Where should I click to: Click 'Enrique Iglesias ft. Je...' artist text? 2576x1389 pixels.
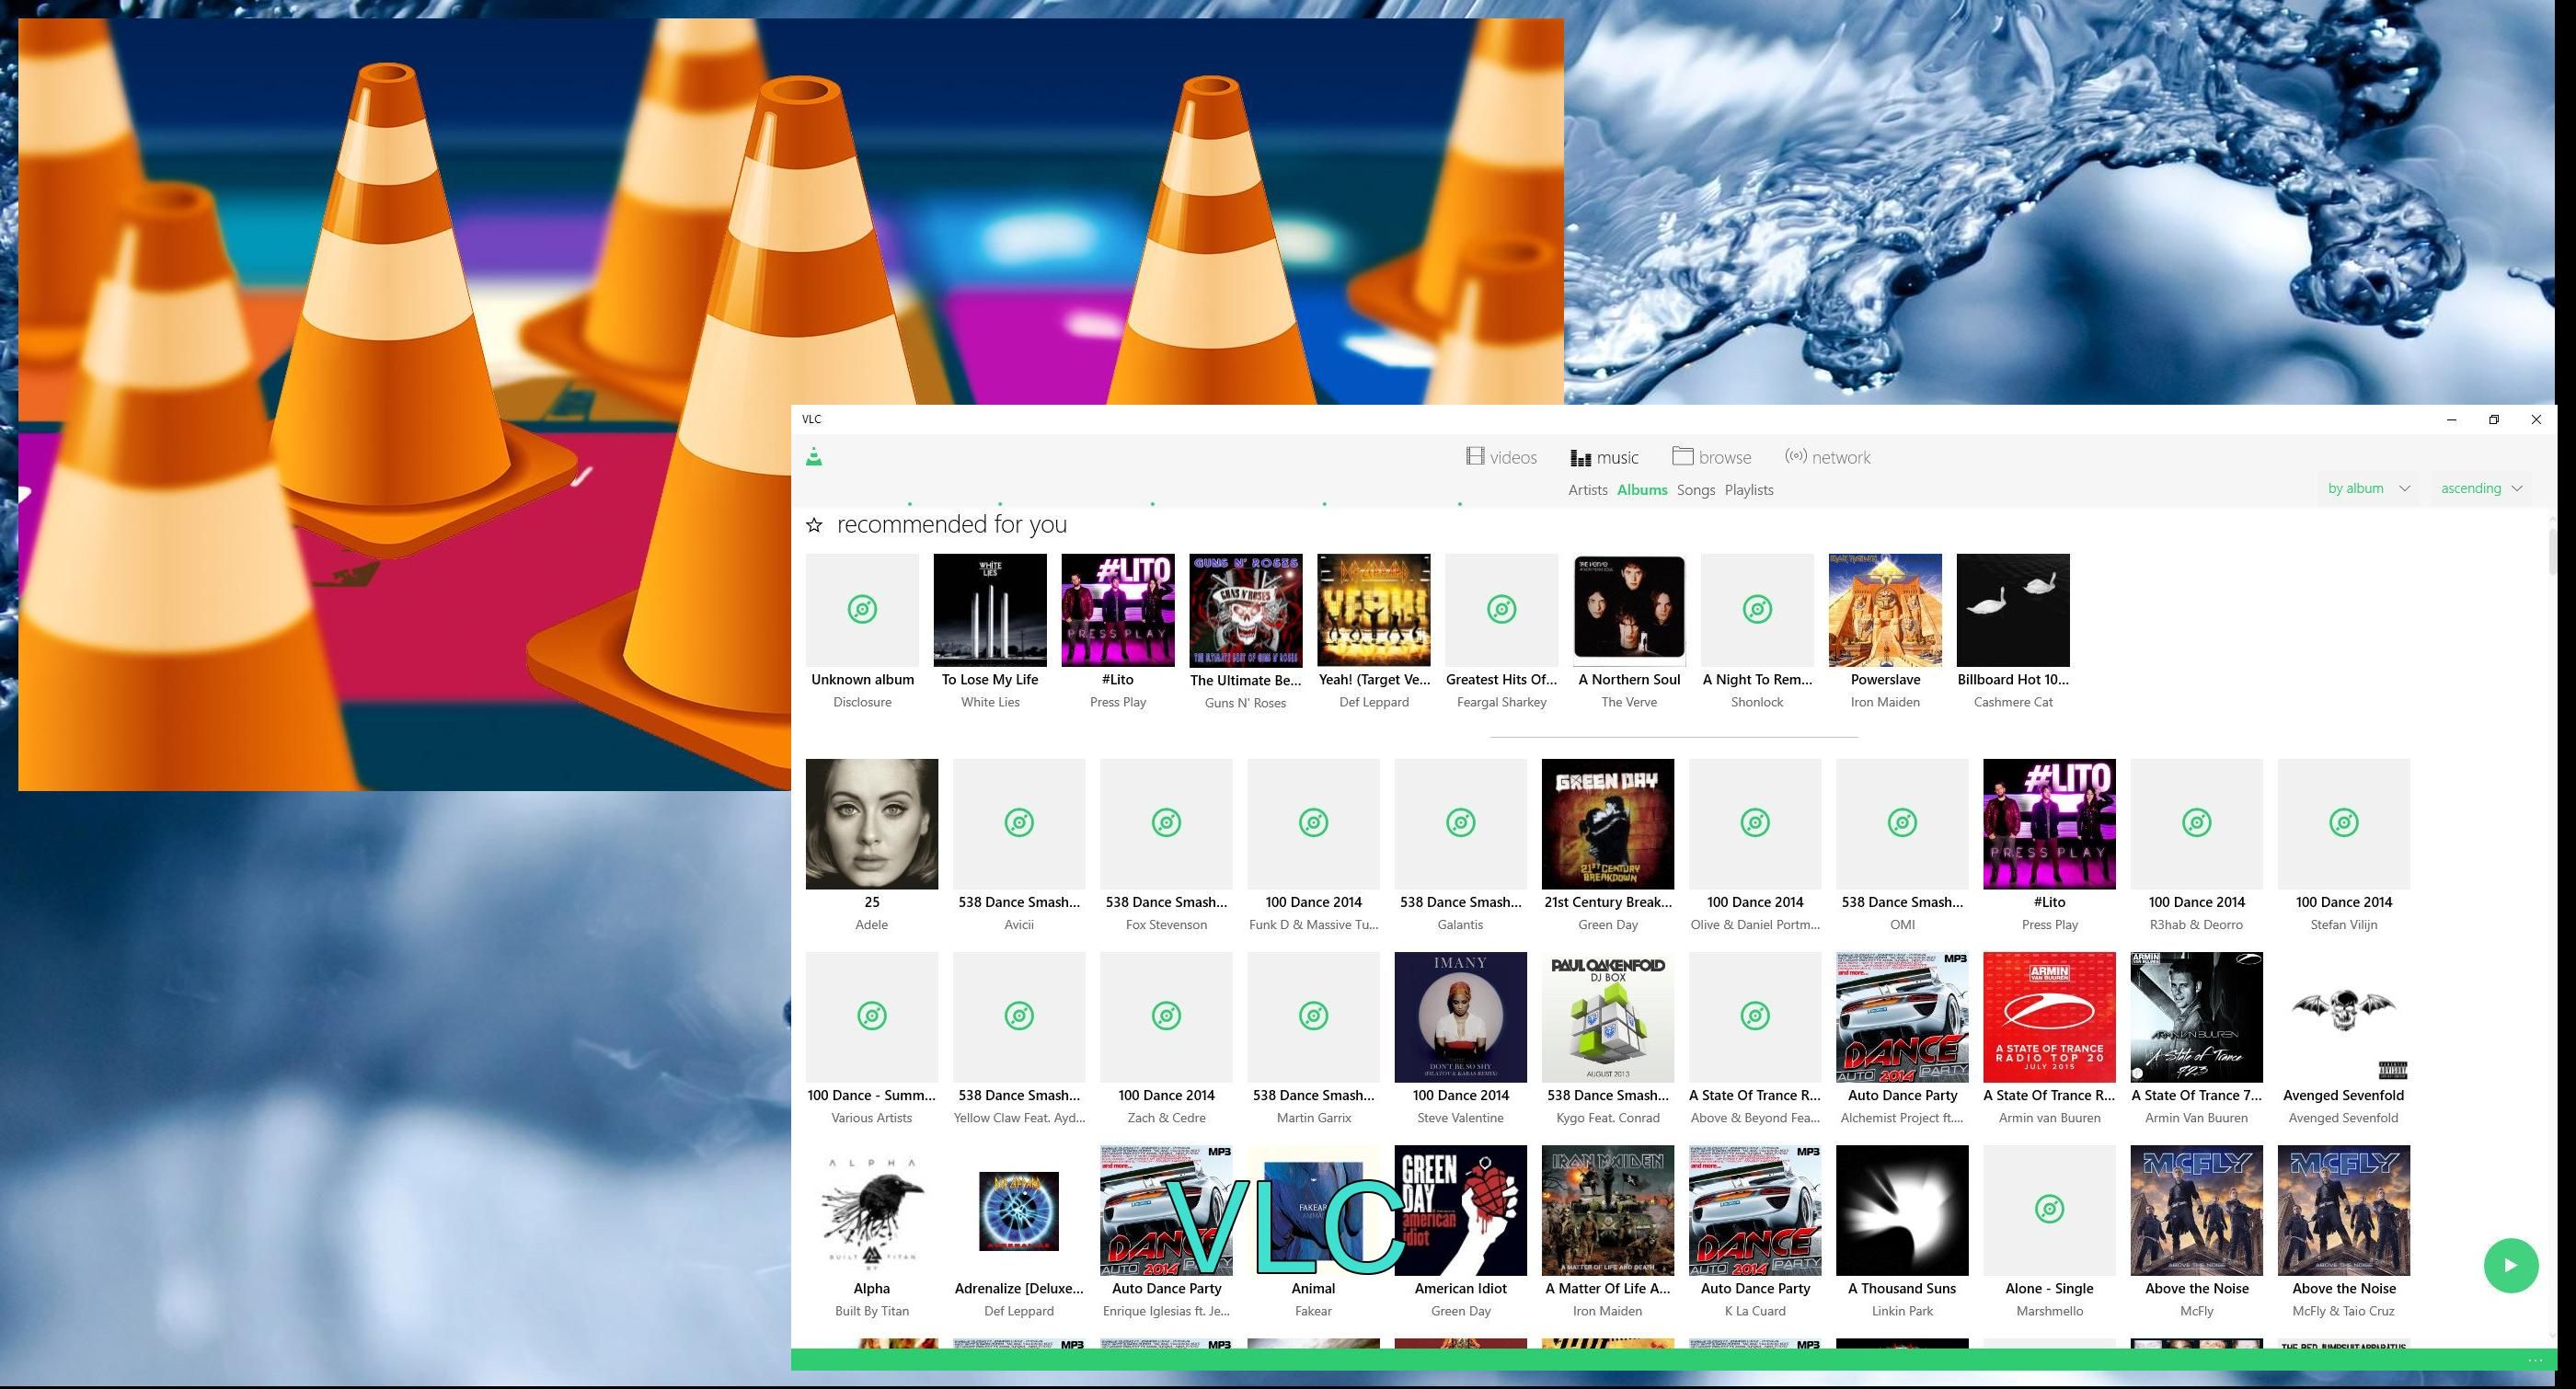pos(1166,1311)
